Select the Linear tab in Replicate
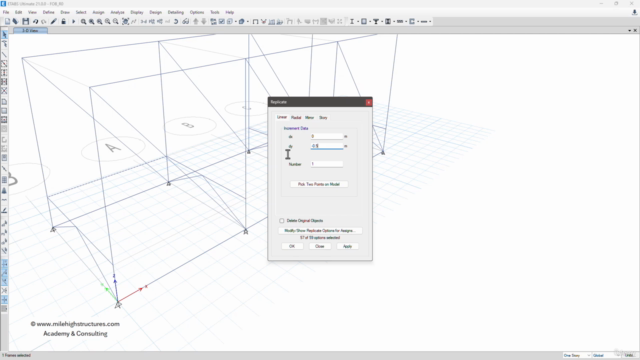Image resolution: width=640 pixels, height=360 pixels. click(282, 117)
